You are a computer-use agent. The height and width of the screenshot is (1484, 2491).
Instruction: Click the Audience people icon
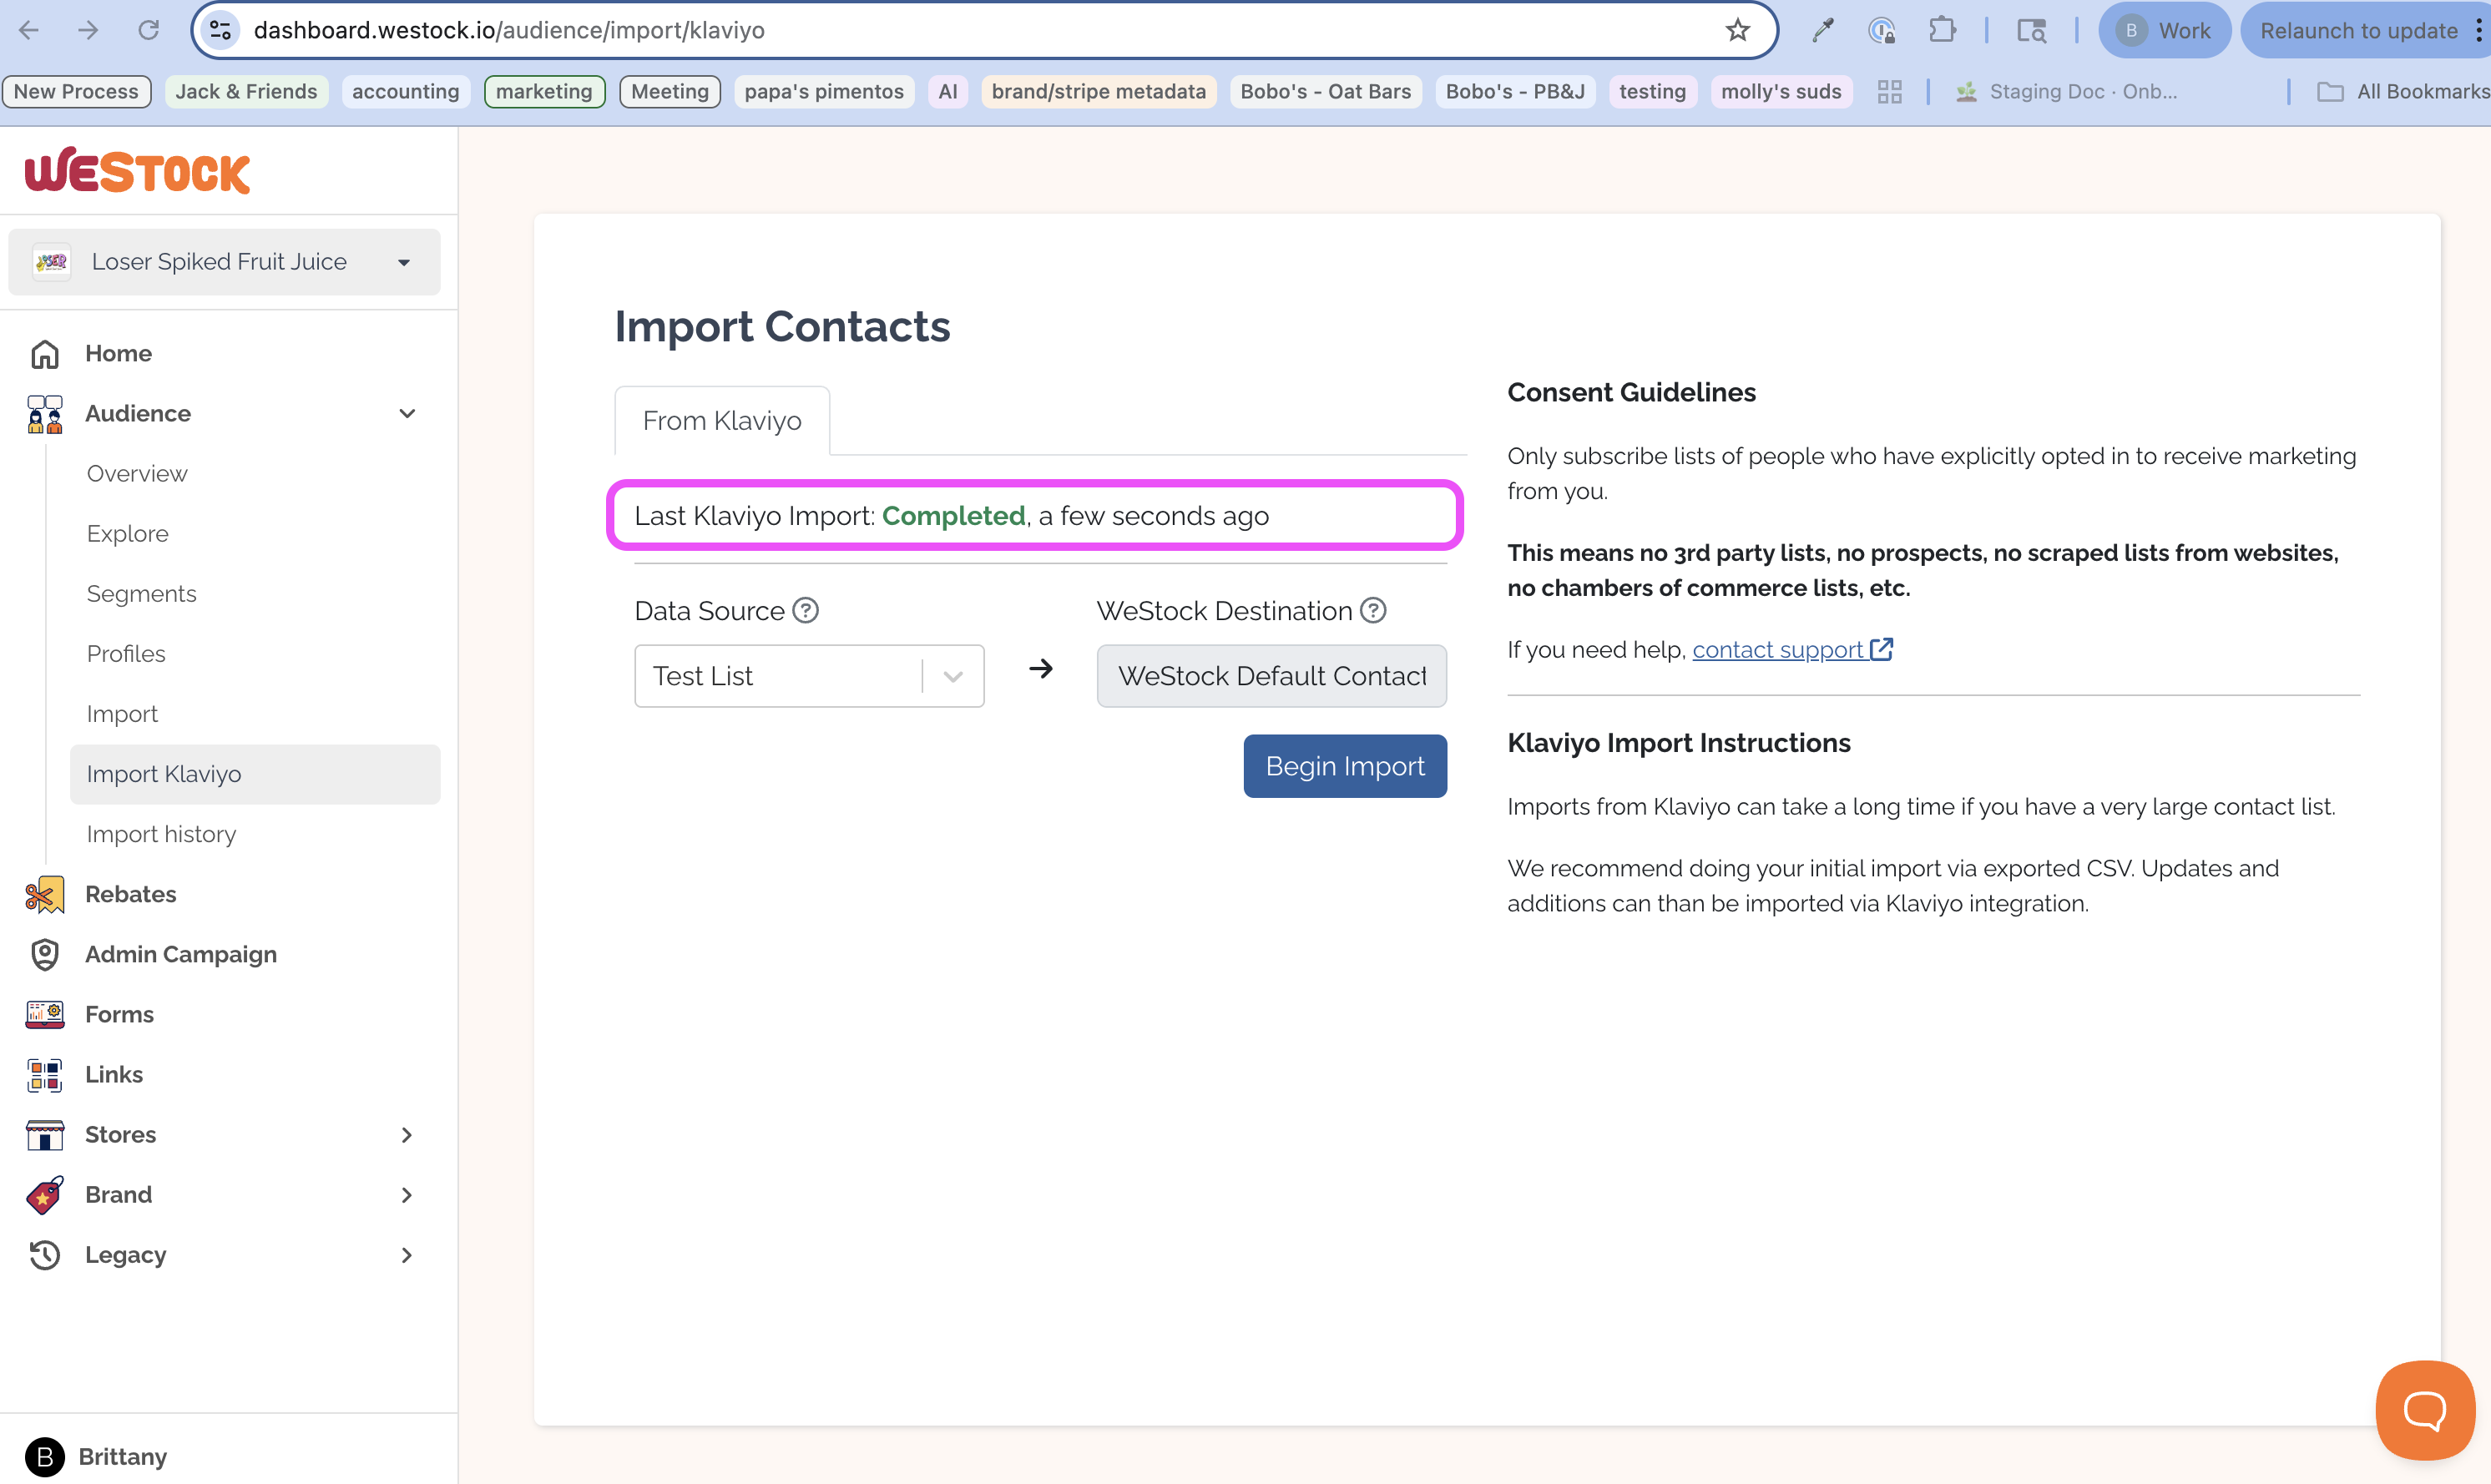(x=45, y=414)
